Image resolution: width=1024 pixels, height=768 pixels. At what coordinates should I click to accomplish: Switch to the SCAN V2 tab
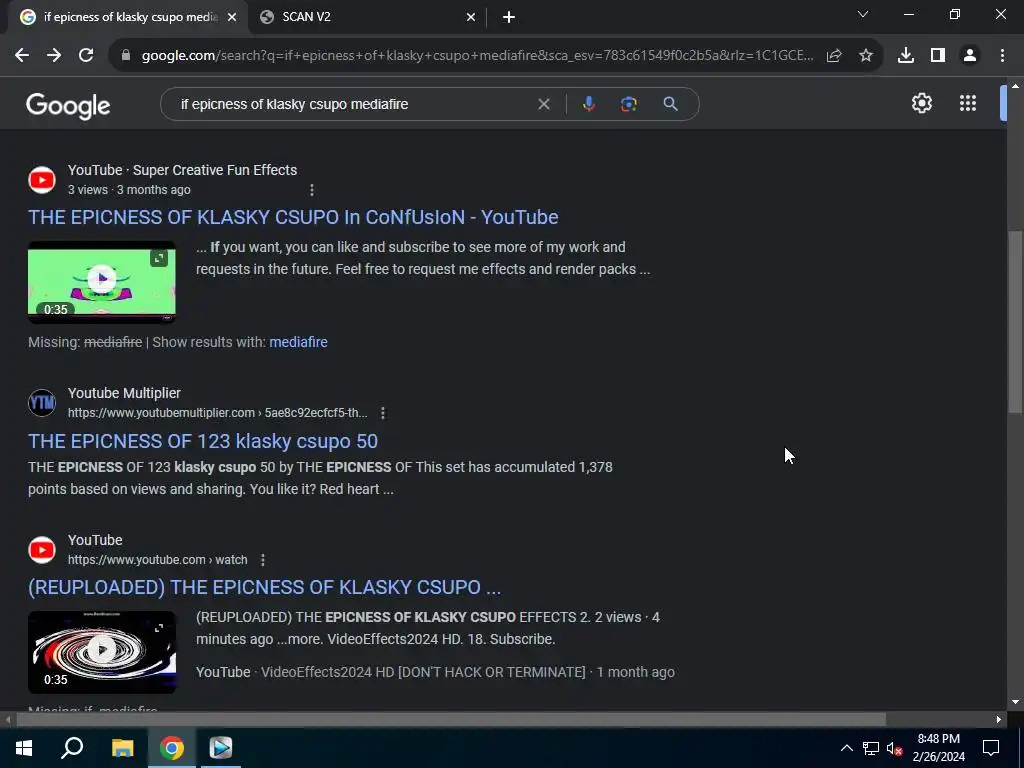click(368, 17)
